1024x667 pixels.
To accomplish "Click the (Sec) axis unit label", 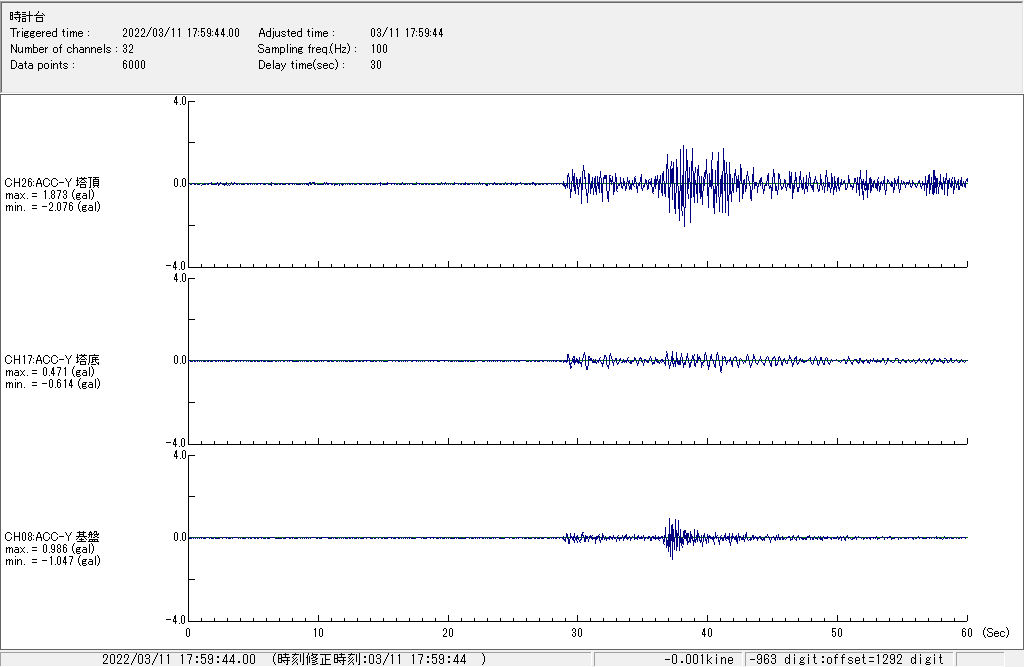I will (x=995, y=633).
